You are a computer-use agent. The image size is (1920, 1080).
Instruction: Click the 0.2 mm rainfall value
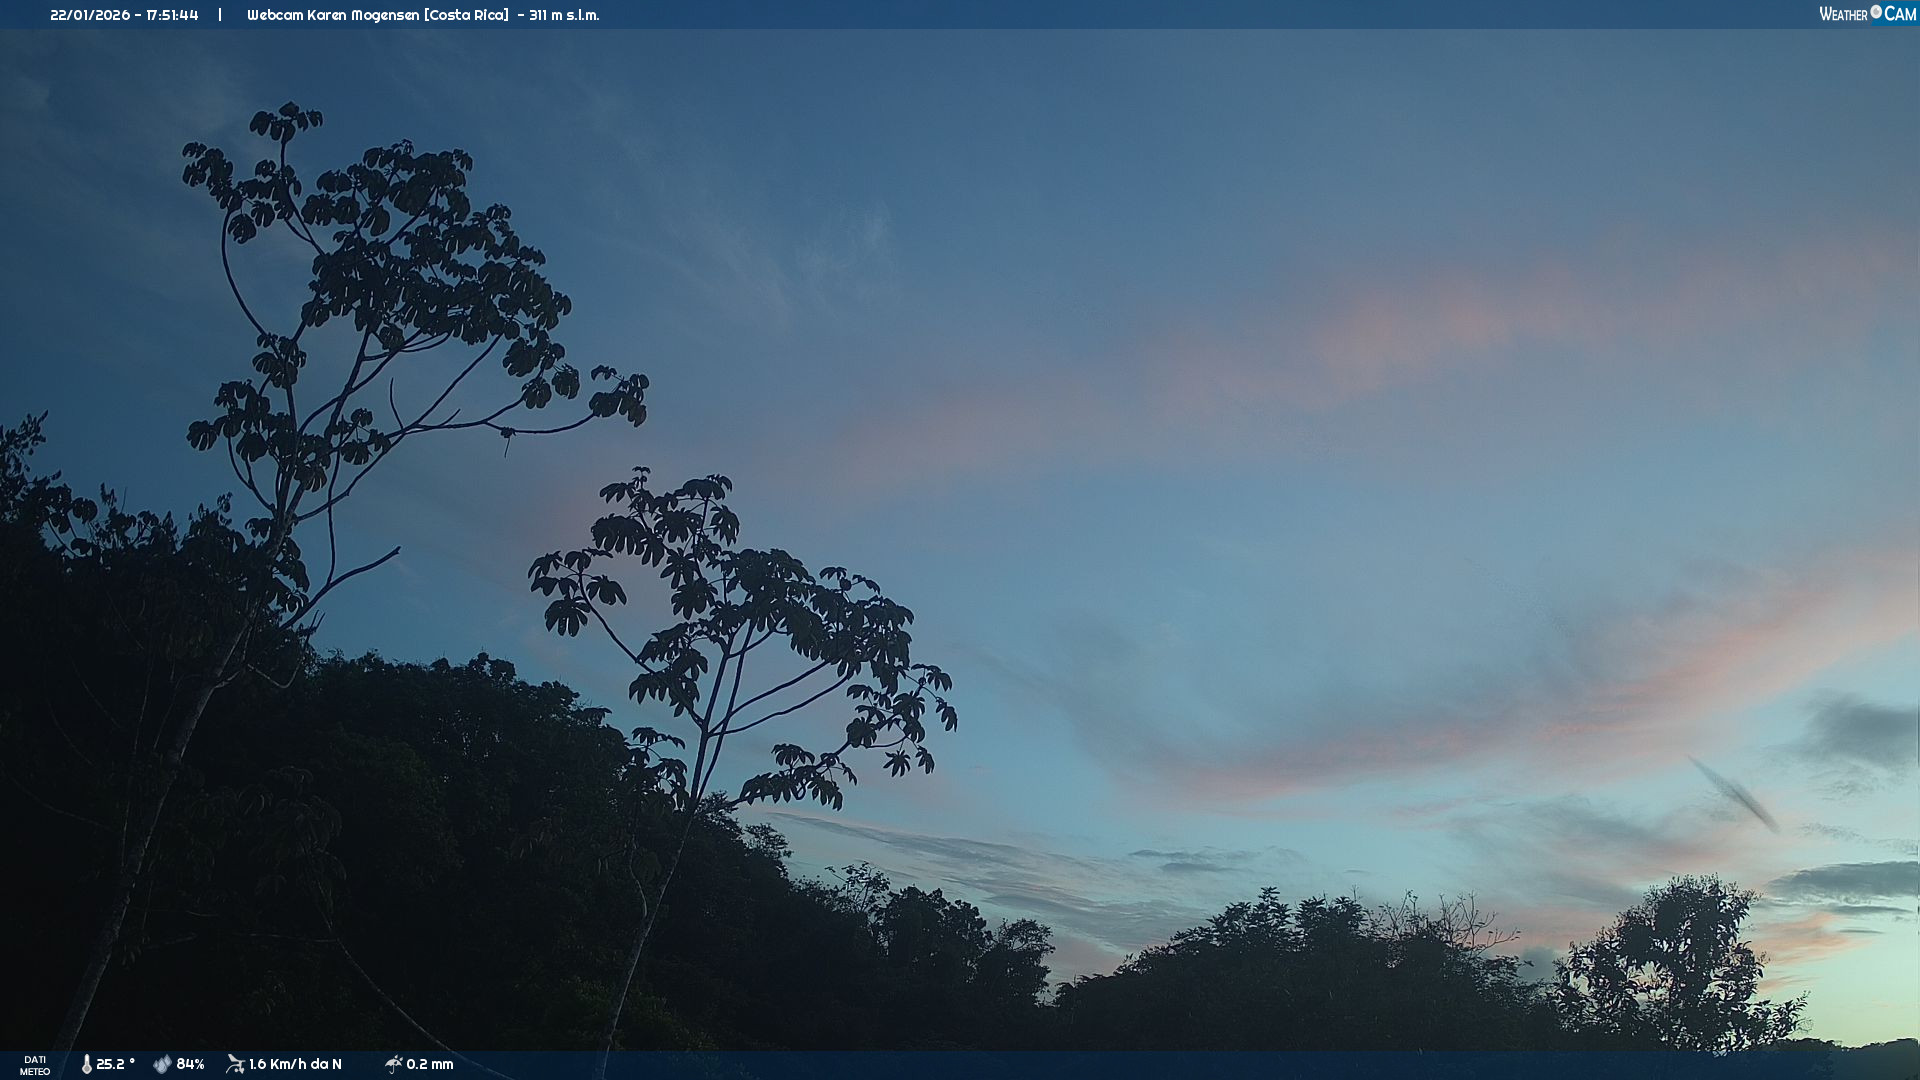[430, 1064]
